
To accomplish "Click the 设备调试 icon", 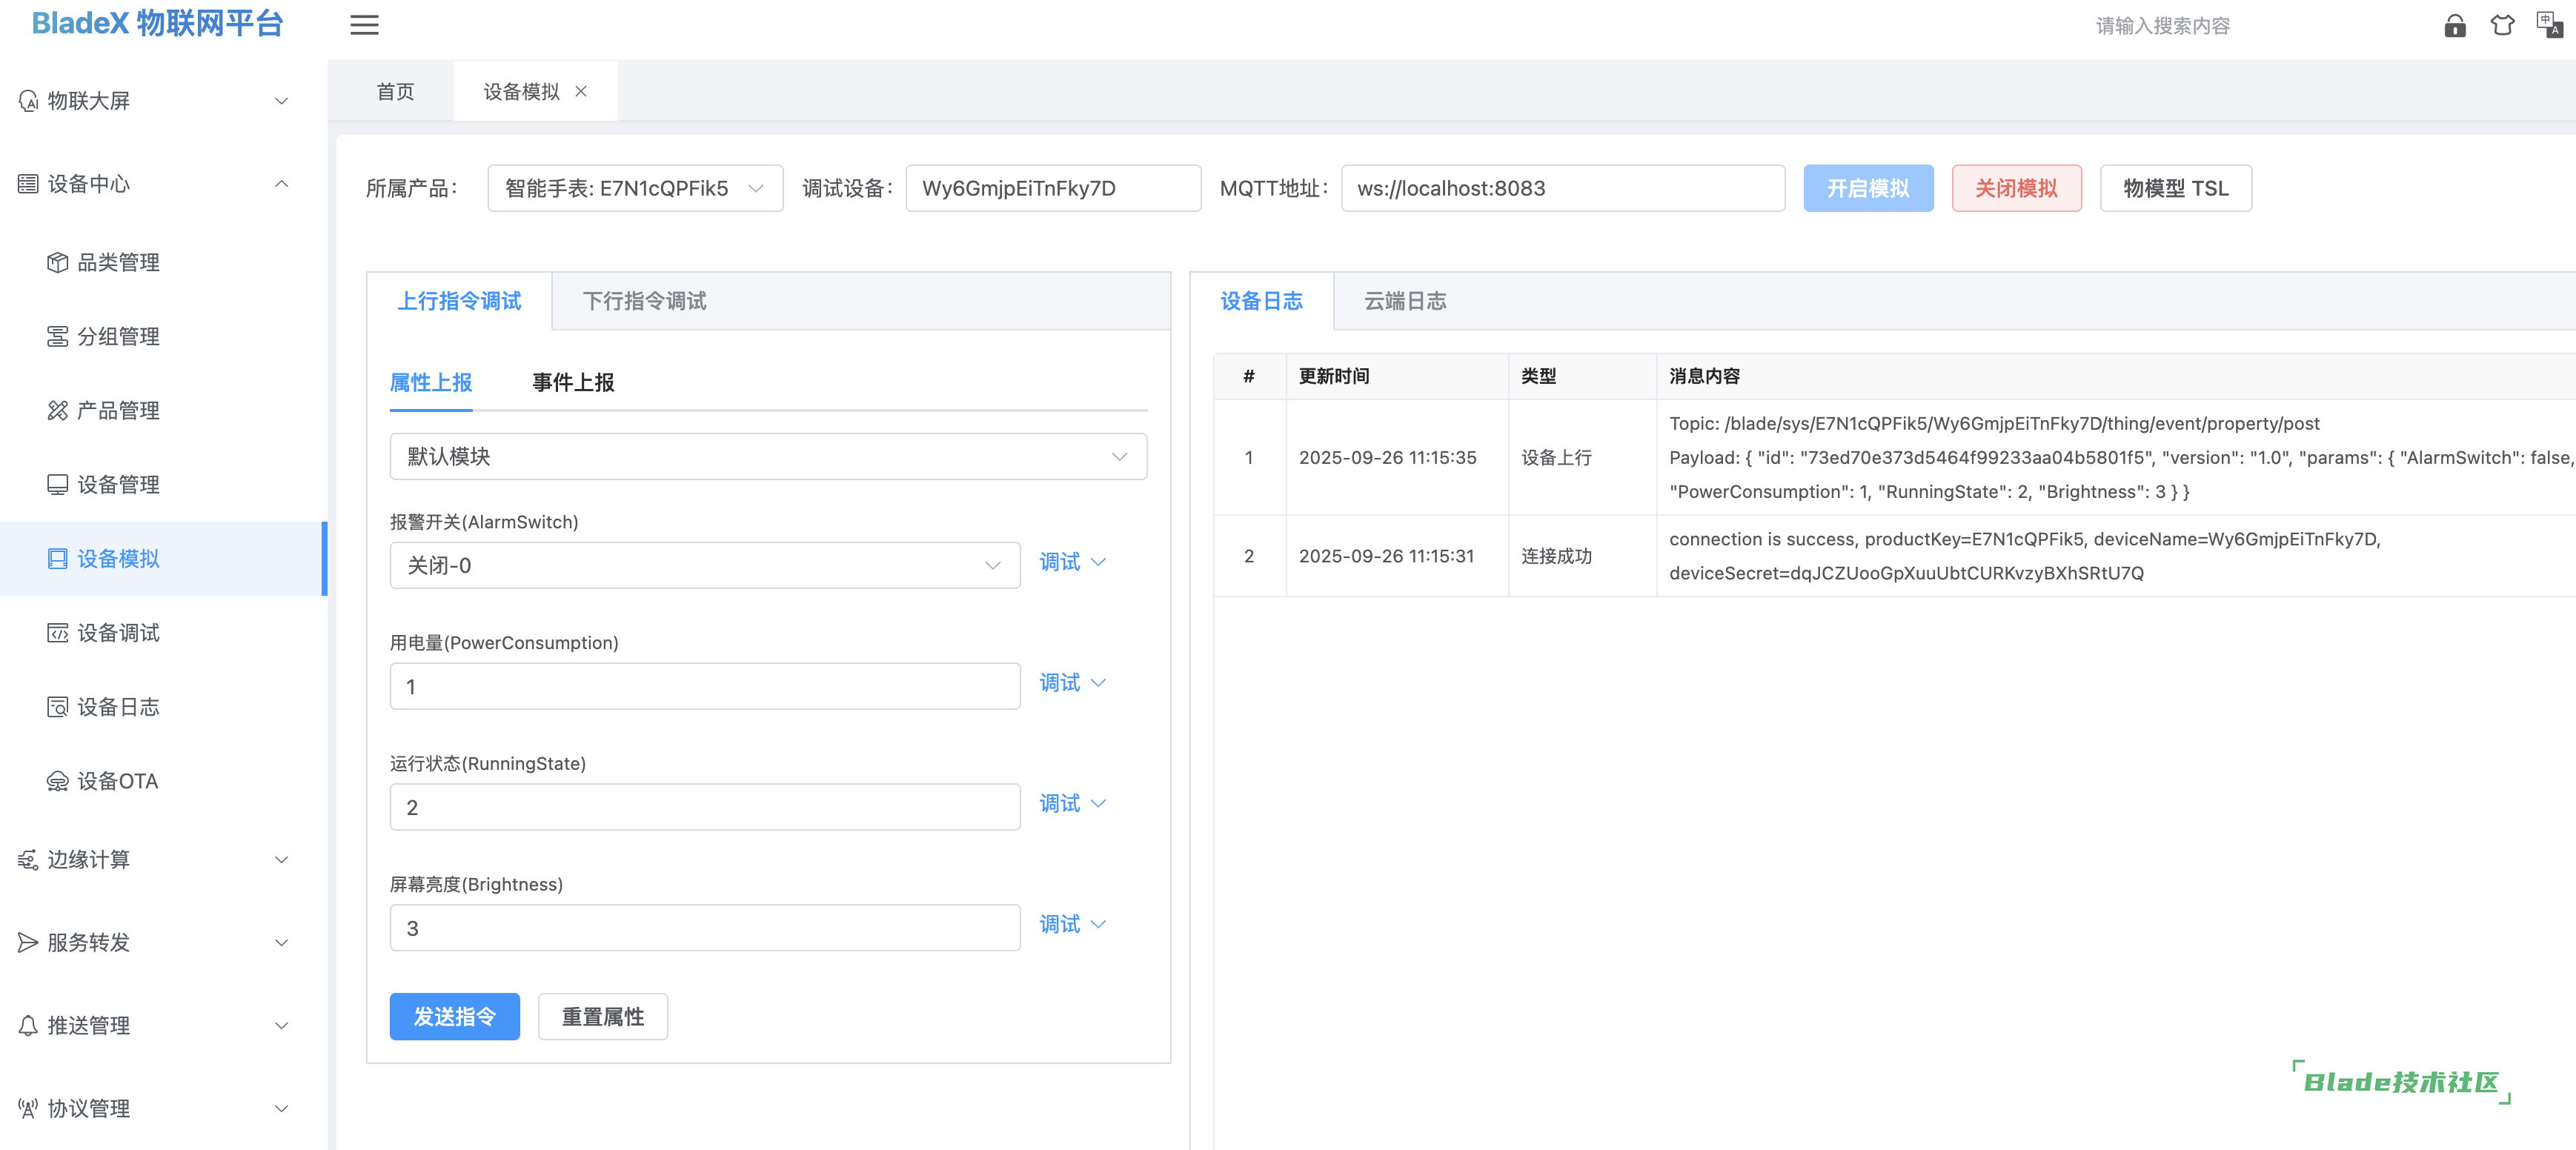I will [x=57, y=632].
